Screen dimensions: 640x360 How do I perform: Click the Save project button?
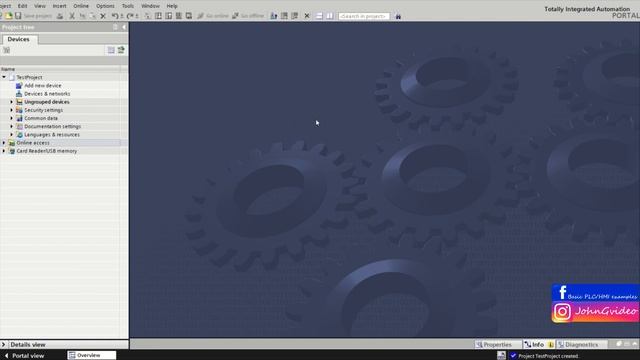[33, 16]
